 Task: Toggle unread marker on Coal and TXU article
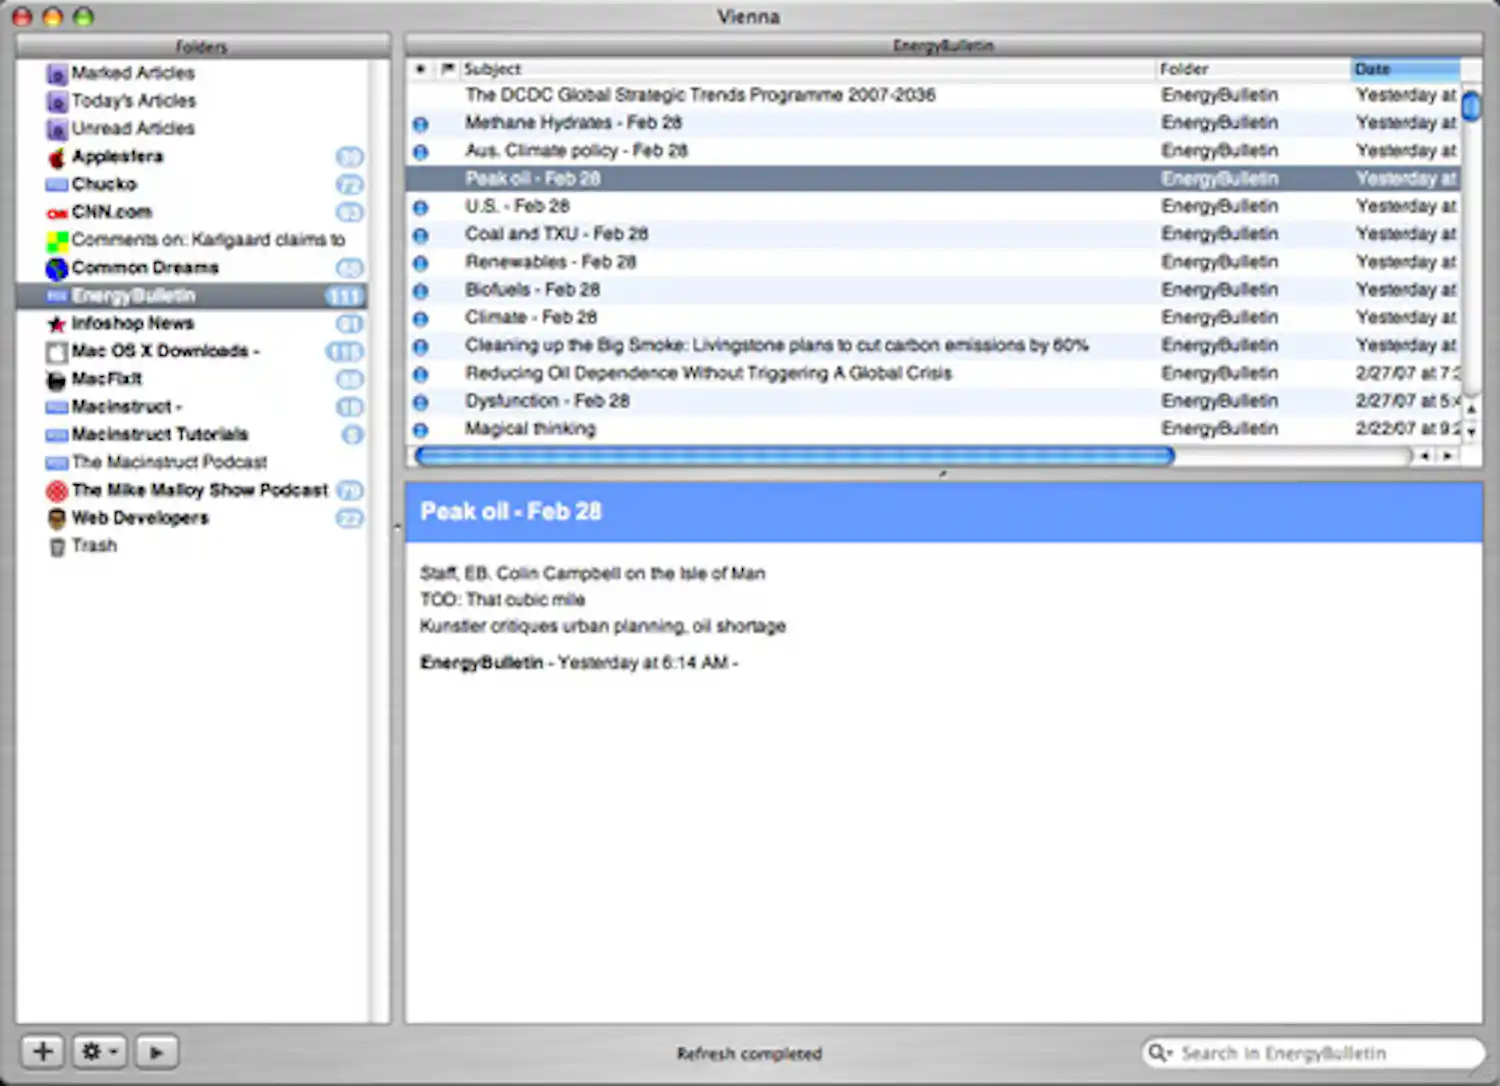click(x=420, y=233)
